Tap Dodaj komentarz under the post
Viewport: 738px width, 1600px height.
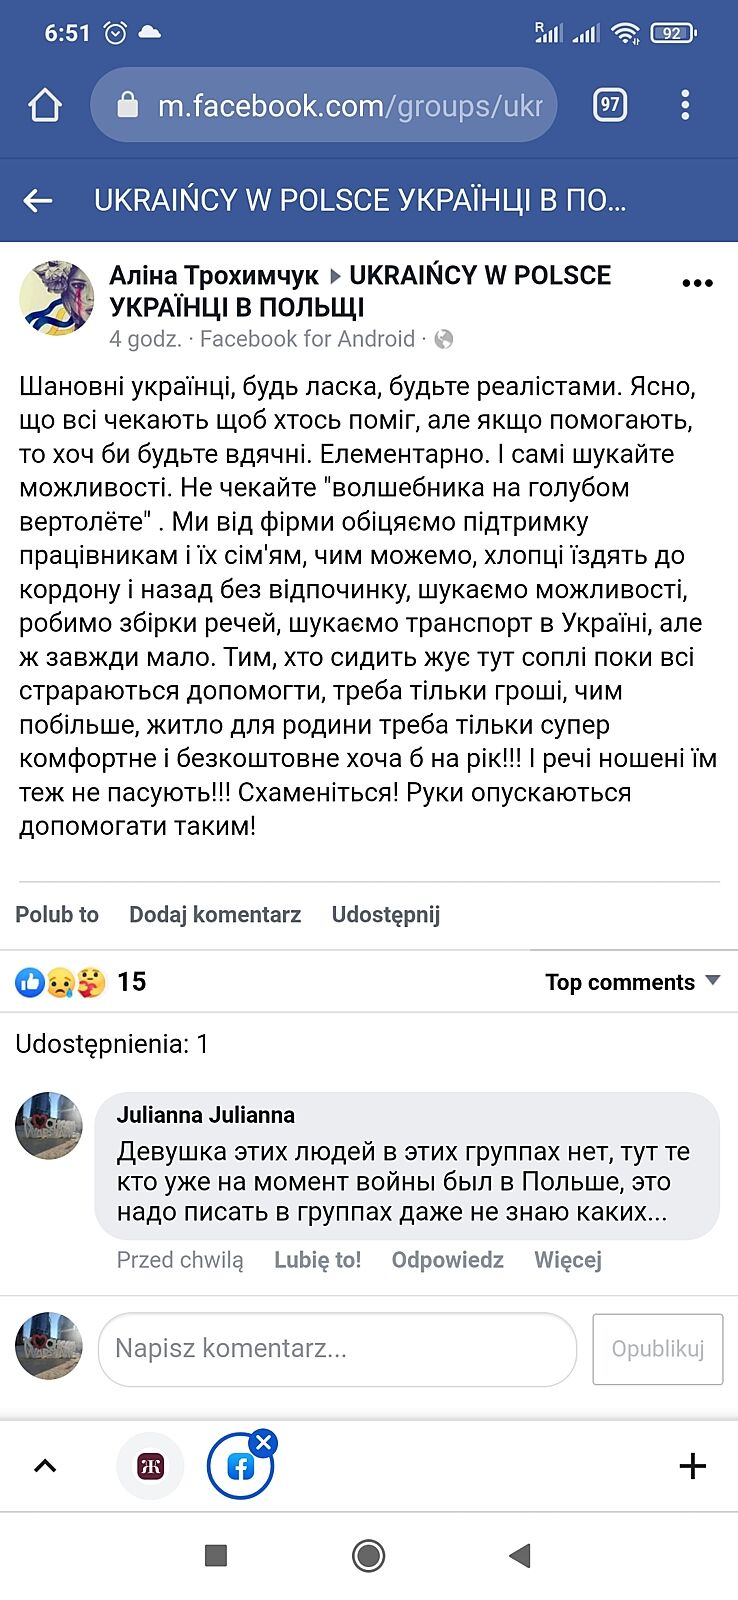215,914
